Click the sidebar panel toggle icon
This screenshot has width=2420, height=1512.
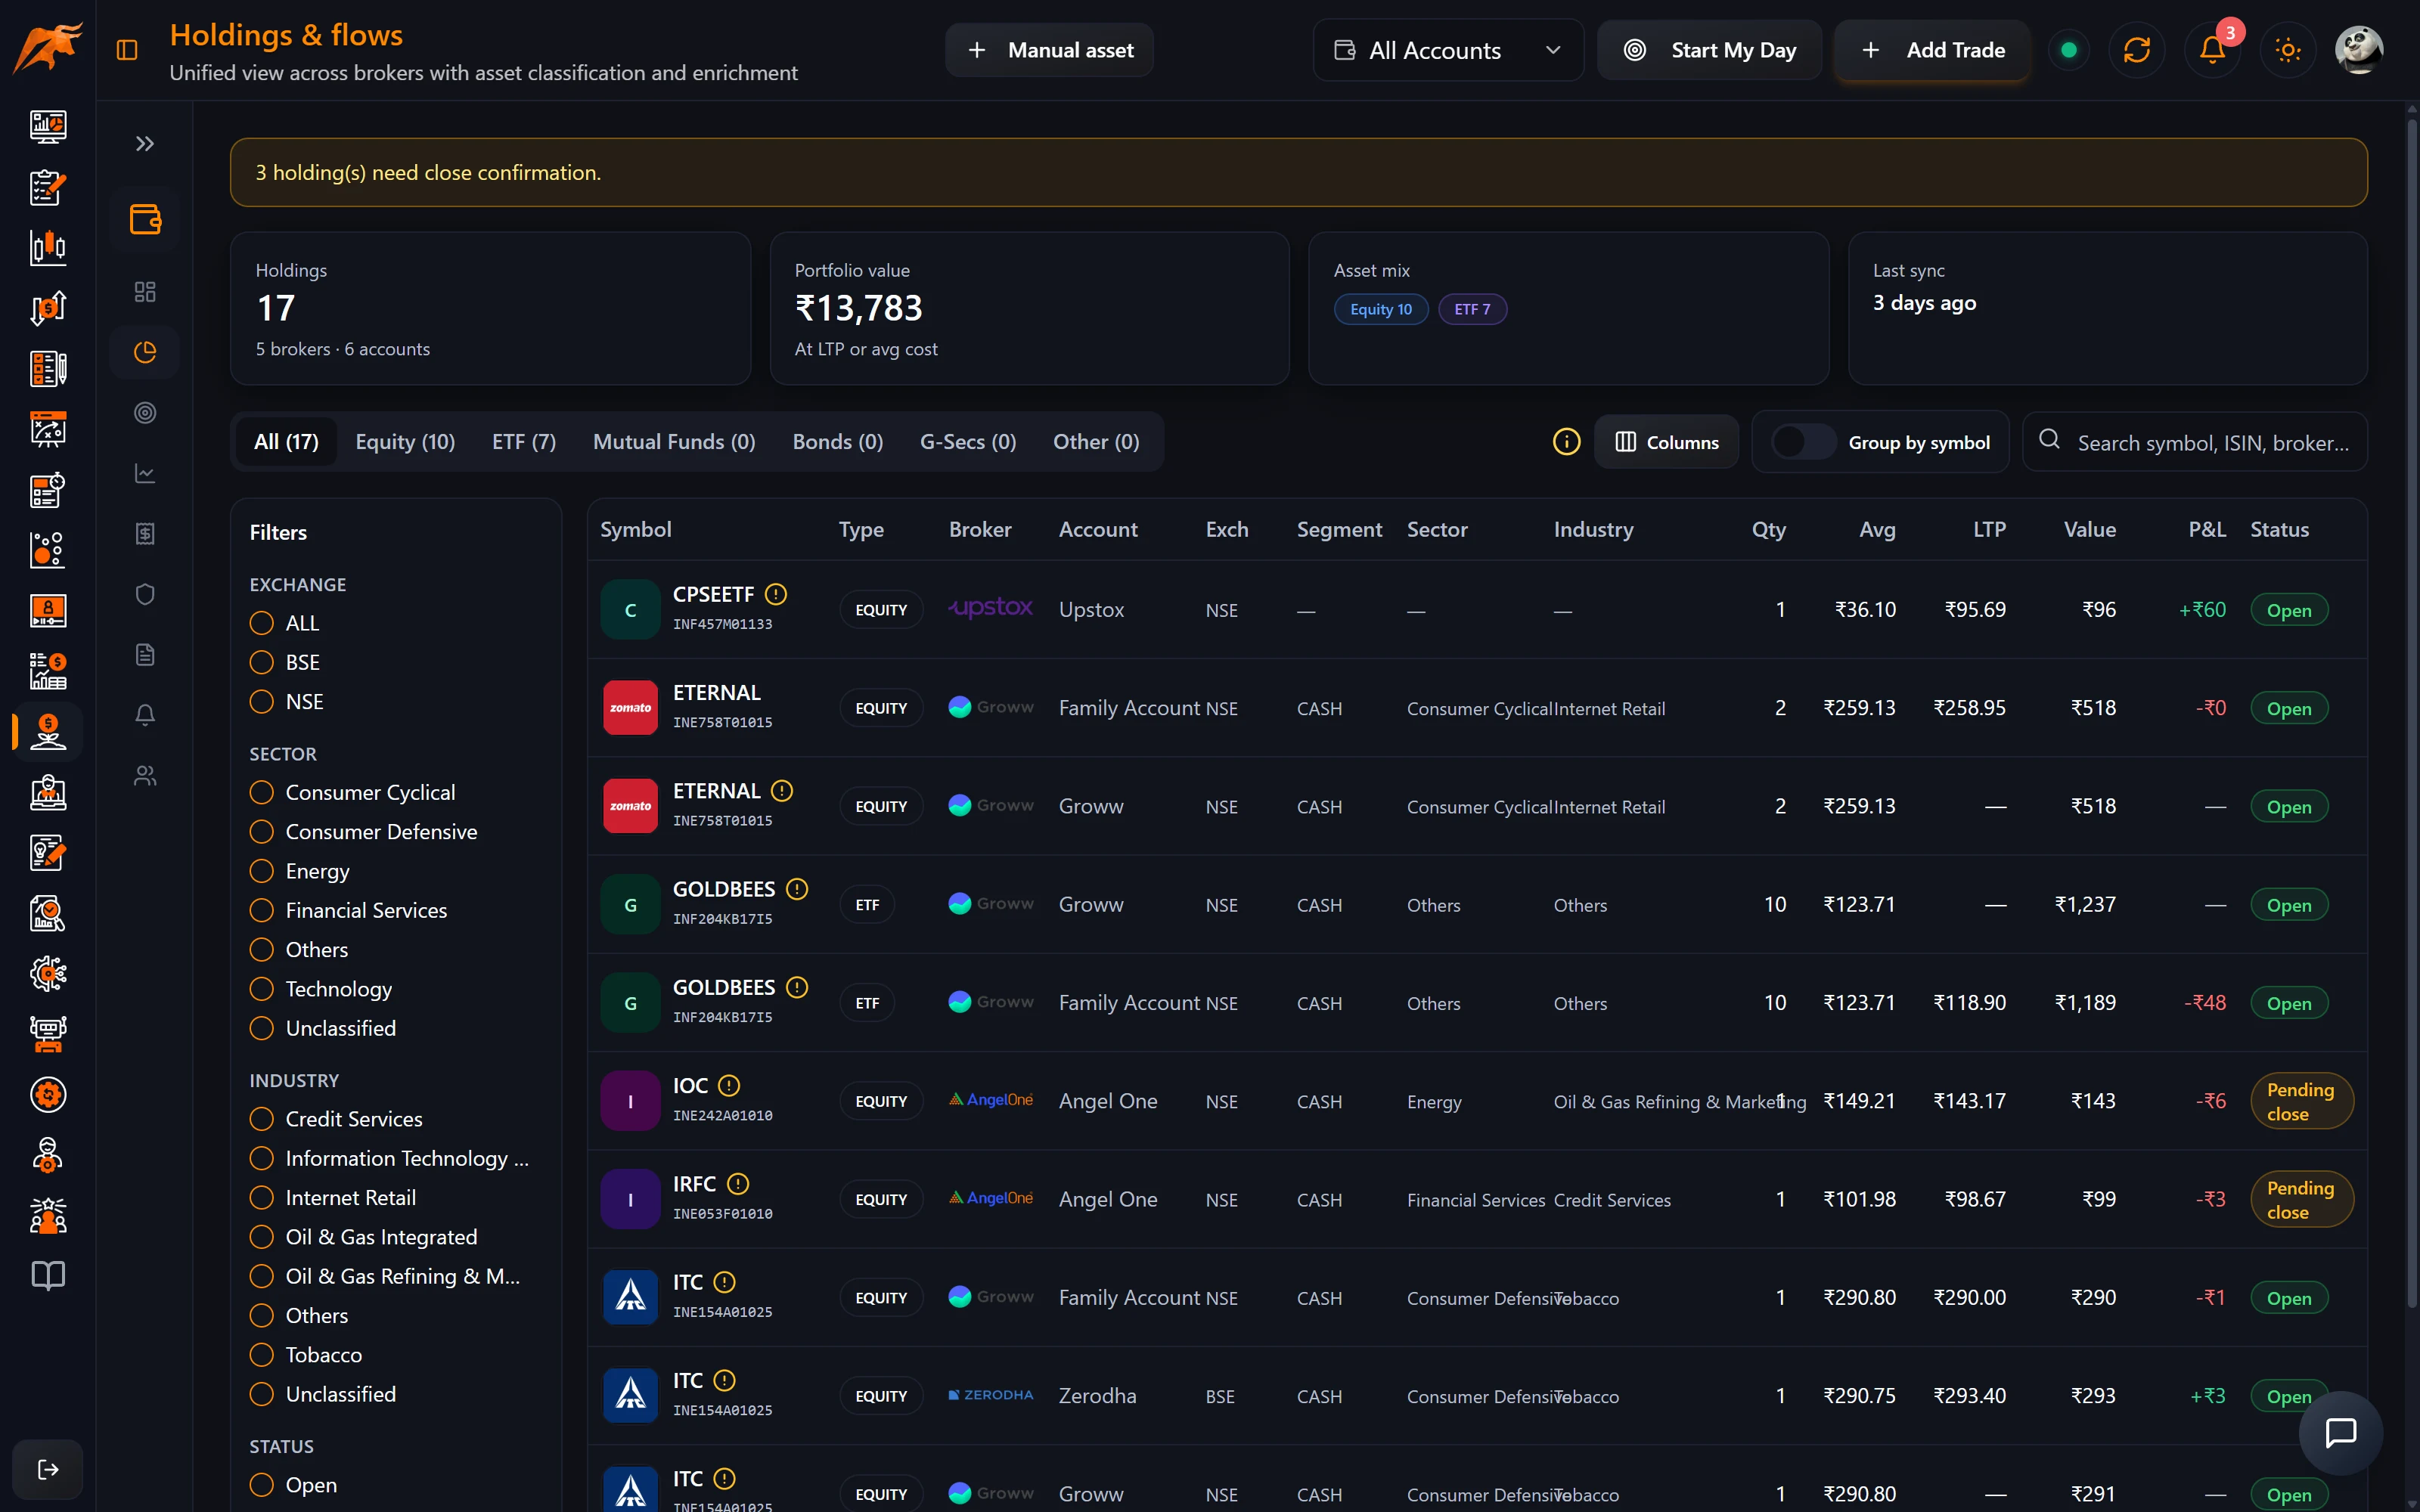click(x=127, y=50)
